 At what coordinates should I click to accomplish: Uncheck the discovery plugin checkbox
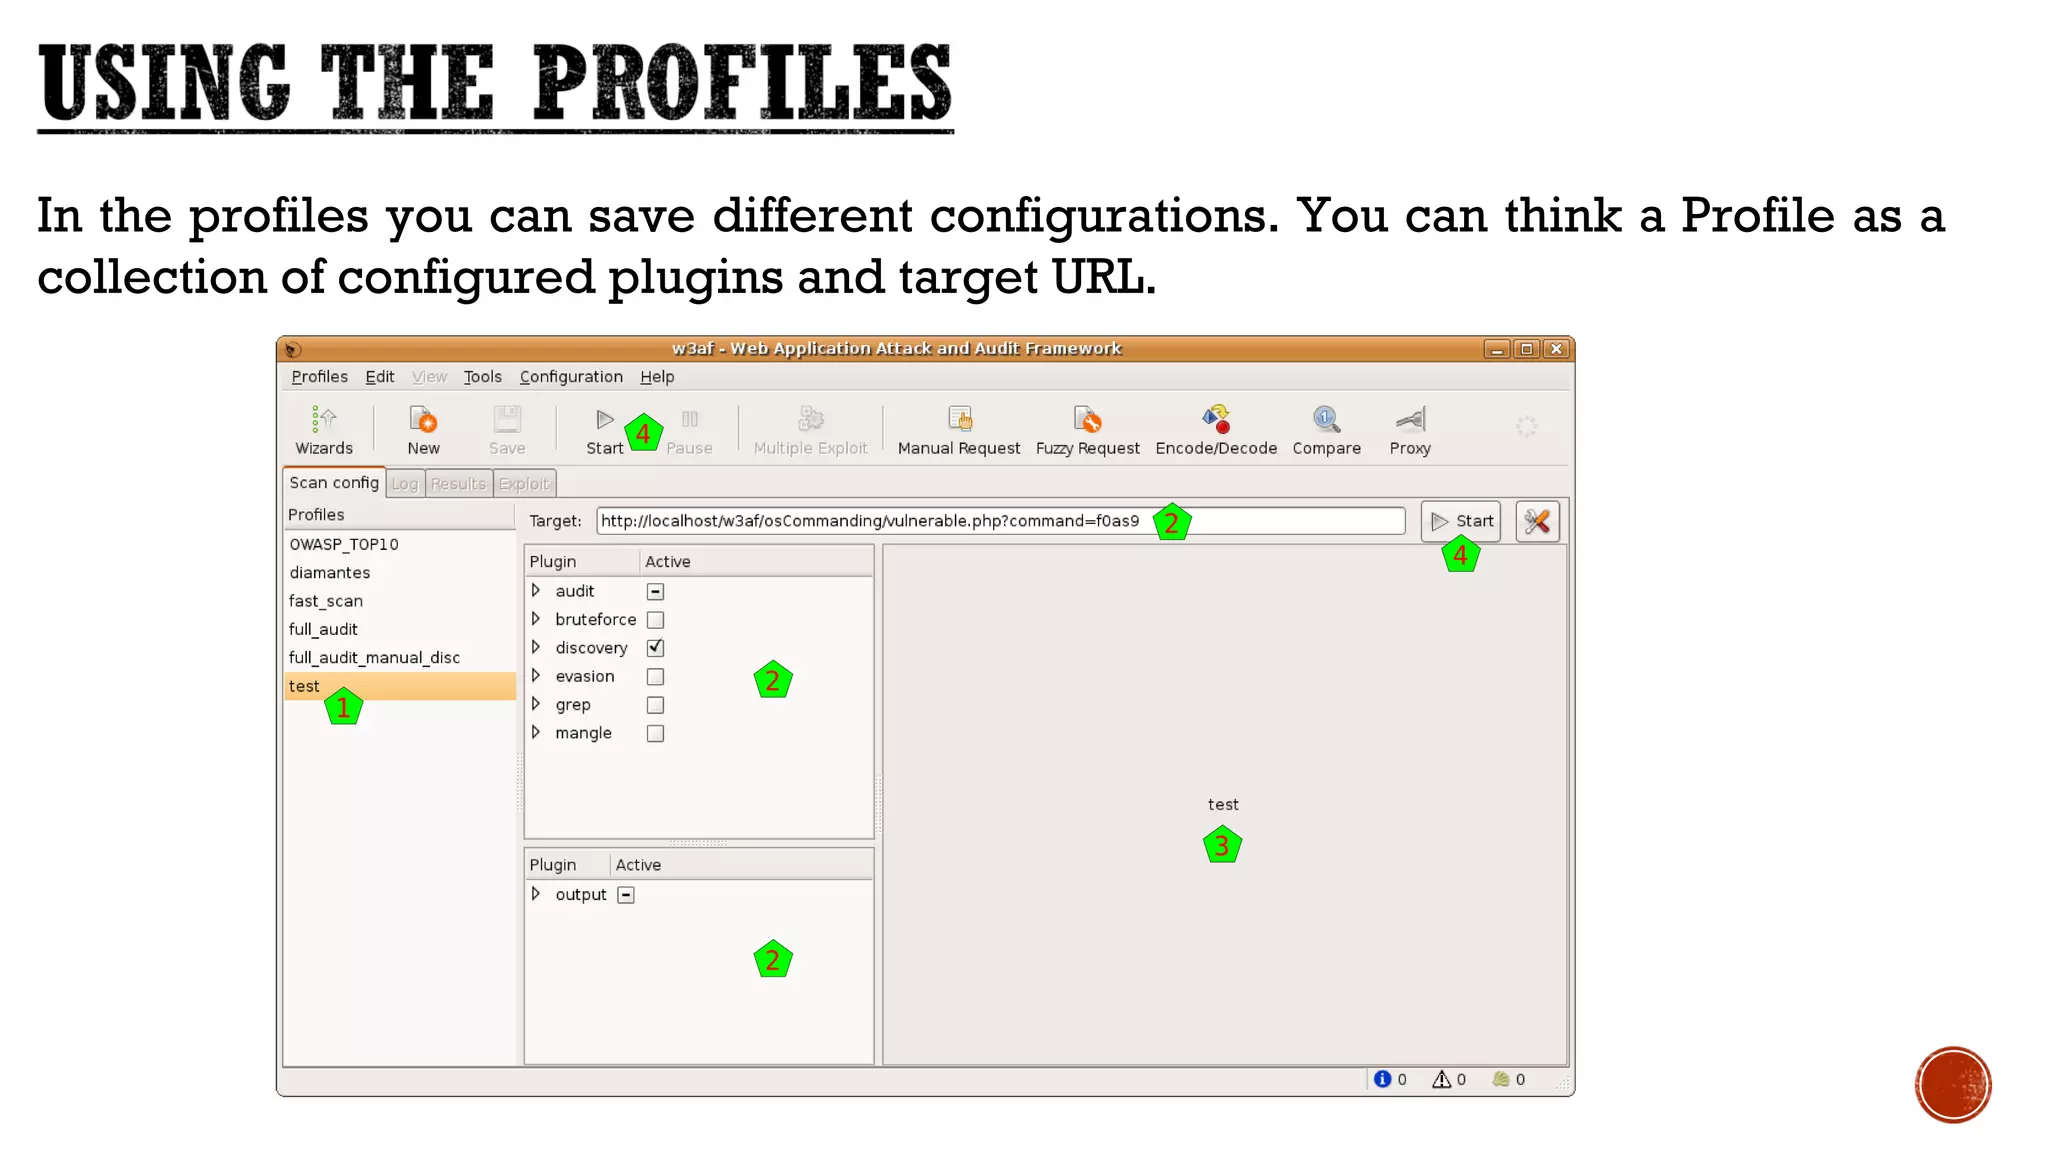point(655,648)
